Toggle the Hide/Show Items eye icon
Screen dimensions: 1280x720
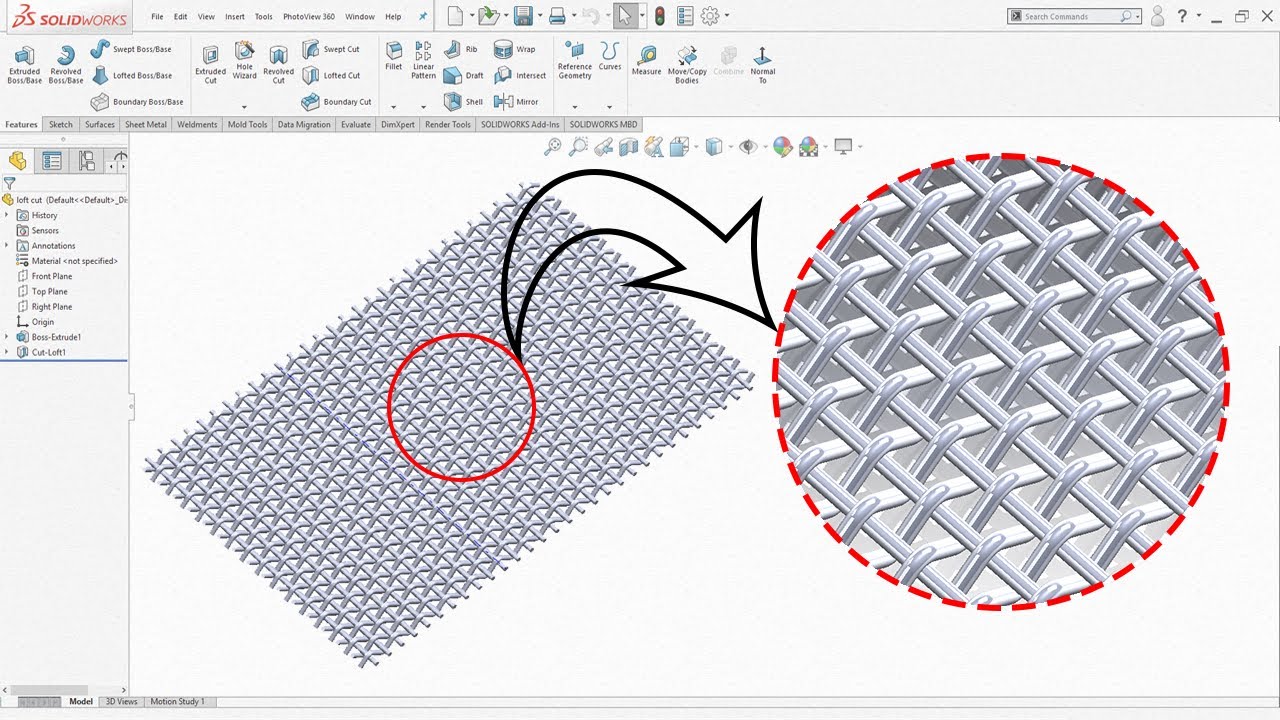coord(746,147)
